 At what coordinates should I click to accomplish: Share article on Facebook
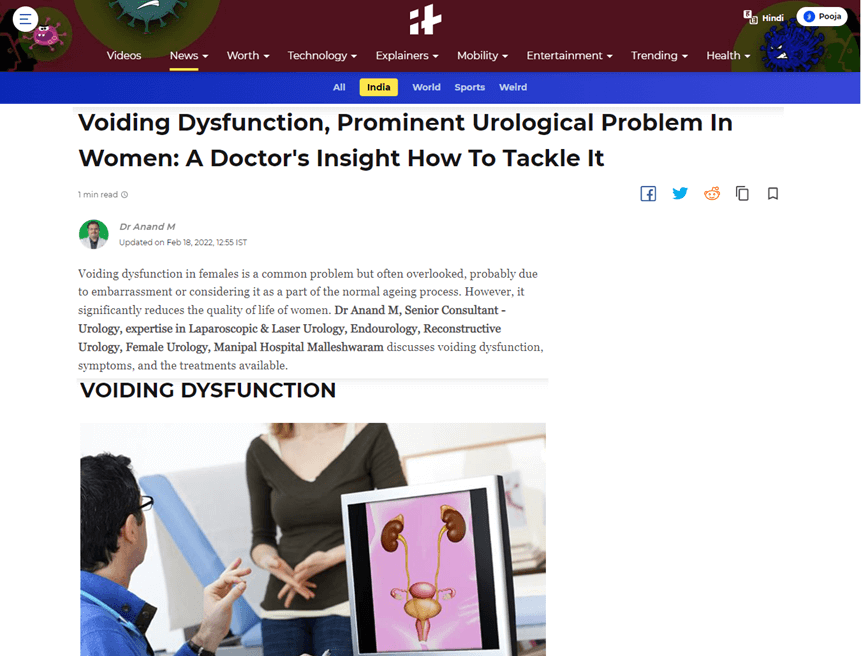point(648,194)
